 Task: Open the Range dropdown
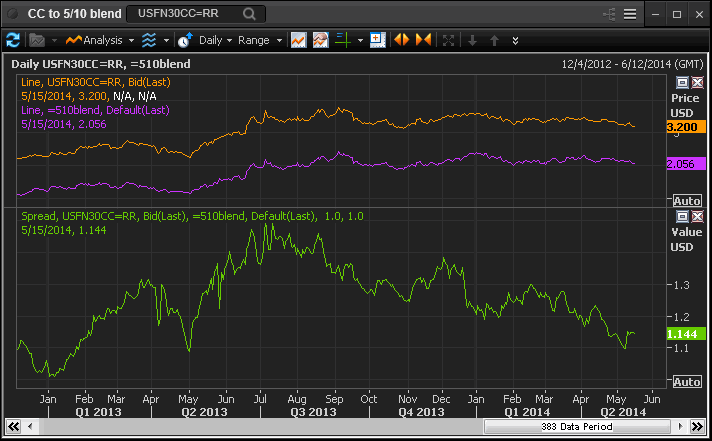point(258,40)
